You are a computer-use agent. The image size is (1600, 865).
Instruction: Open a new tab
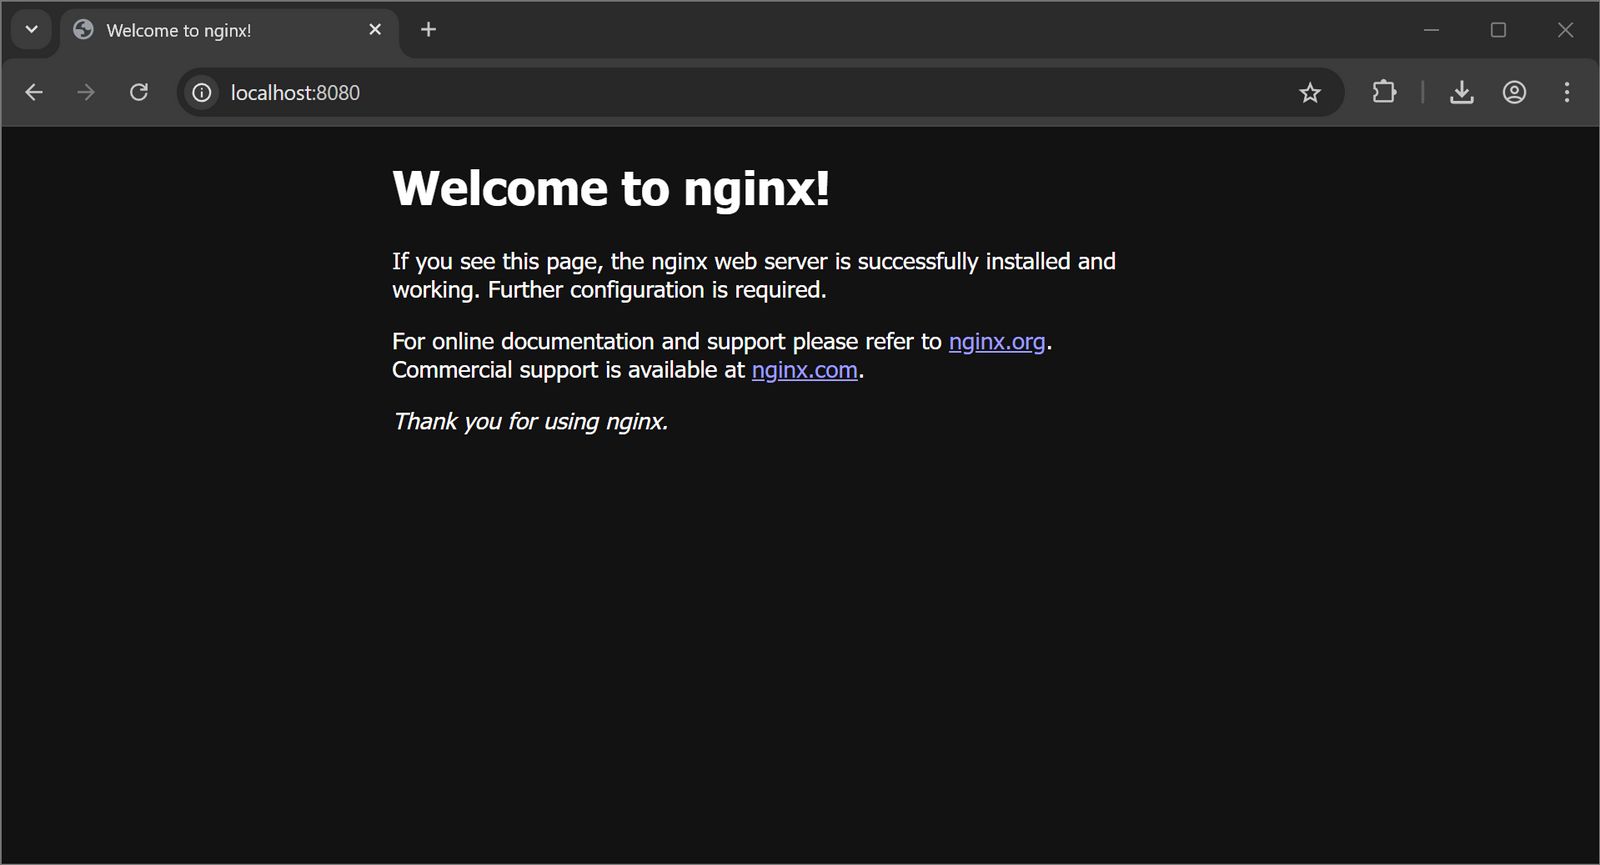point(429,30)
